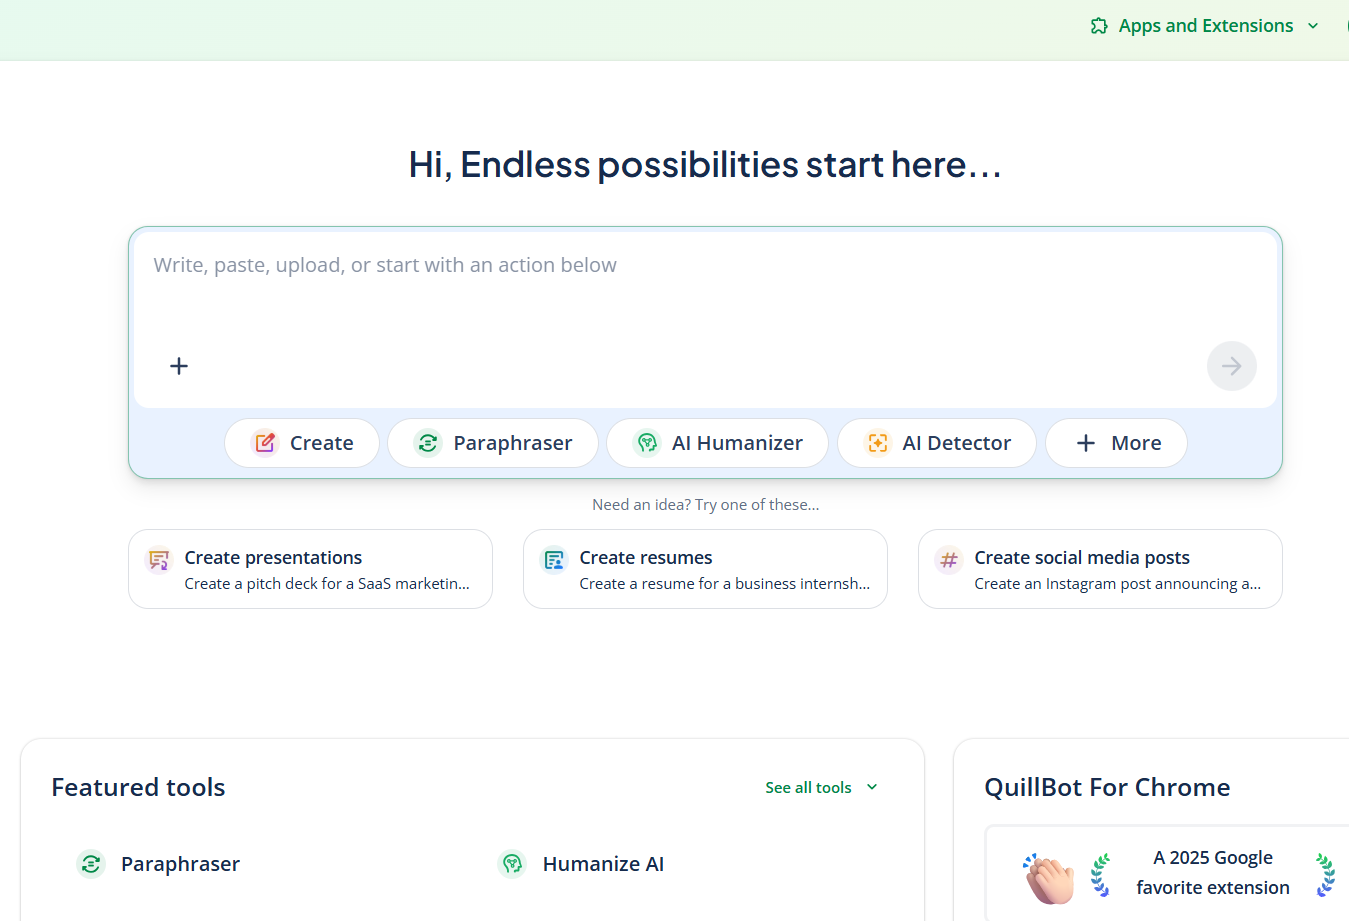The width and height of the screenshot is (1349, 921).
Task: Select the AI Humanizer action chip
Action: point(718,443)
